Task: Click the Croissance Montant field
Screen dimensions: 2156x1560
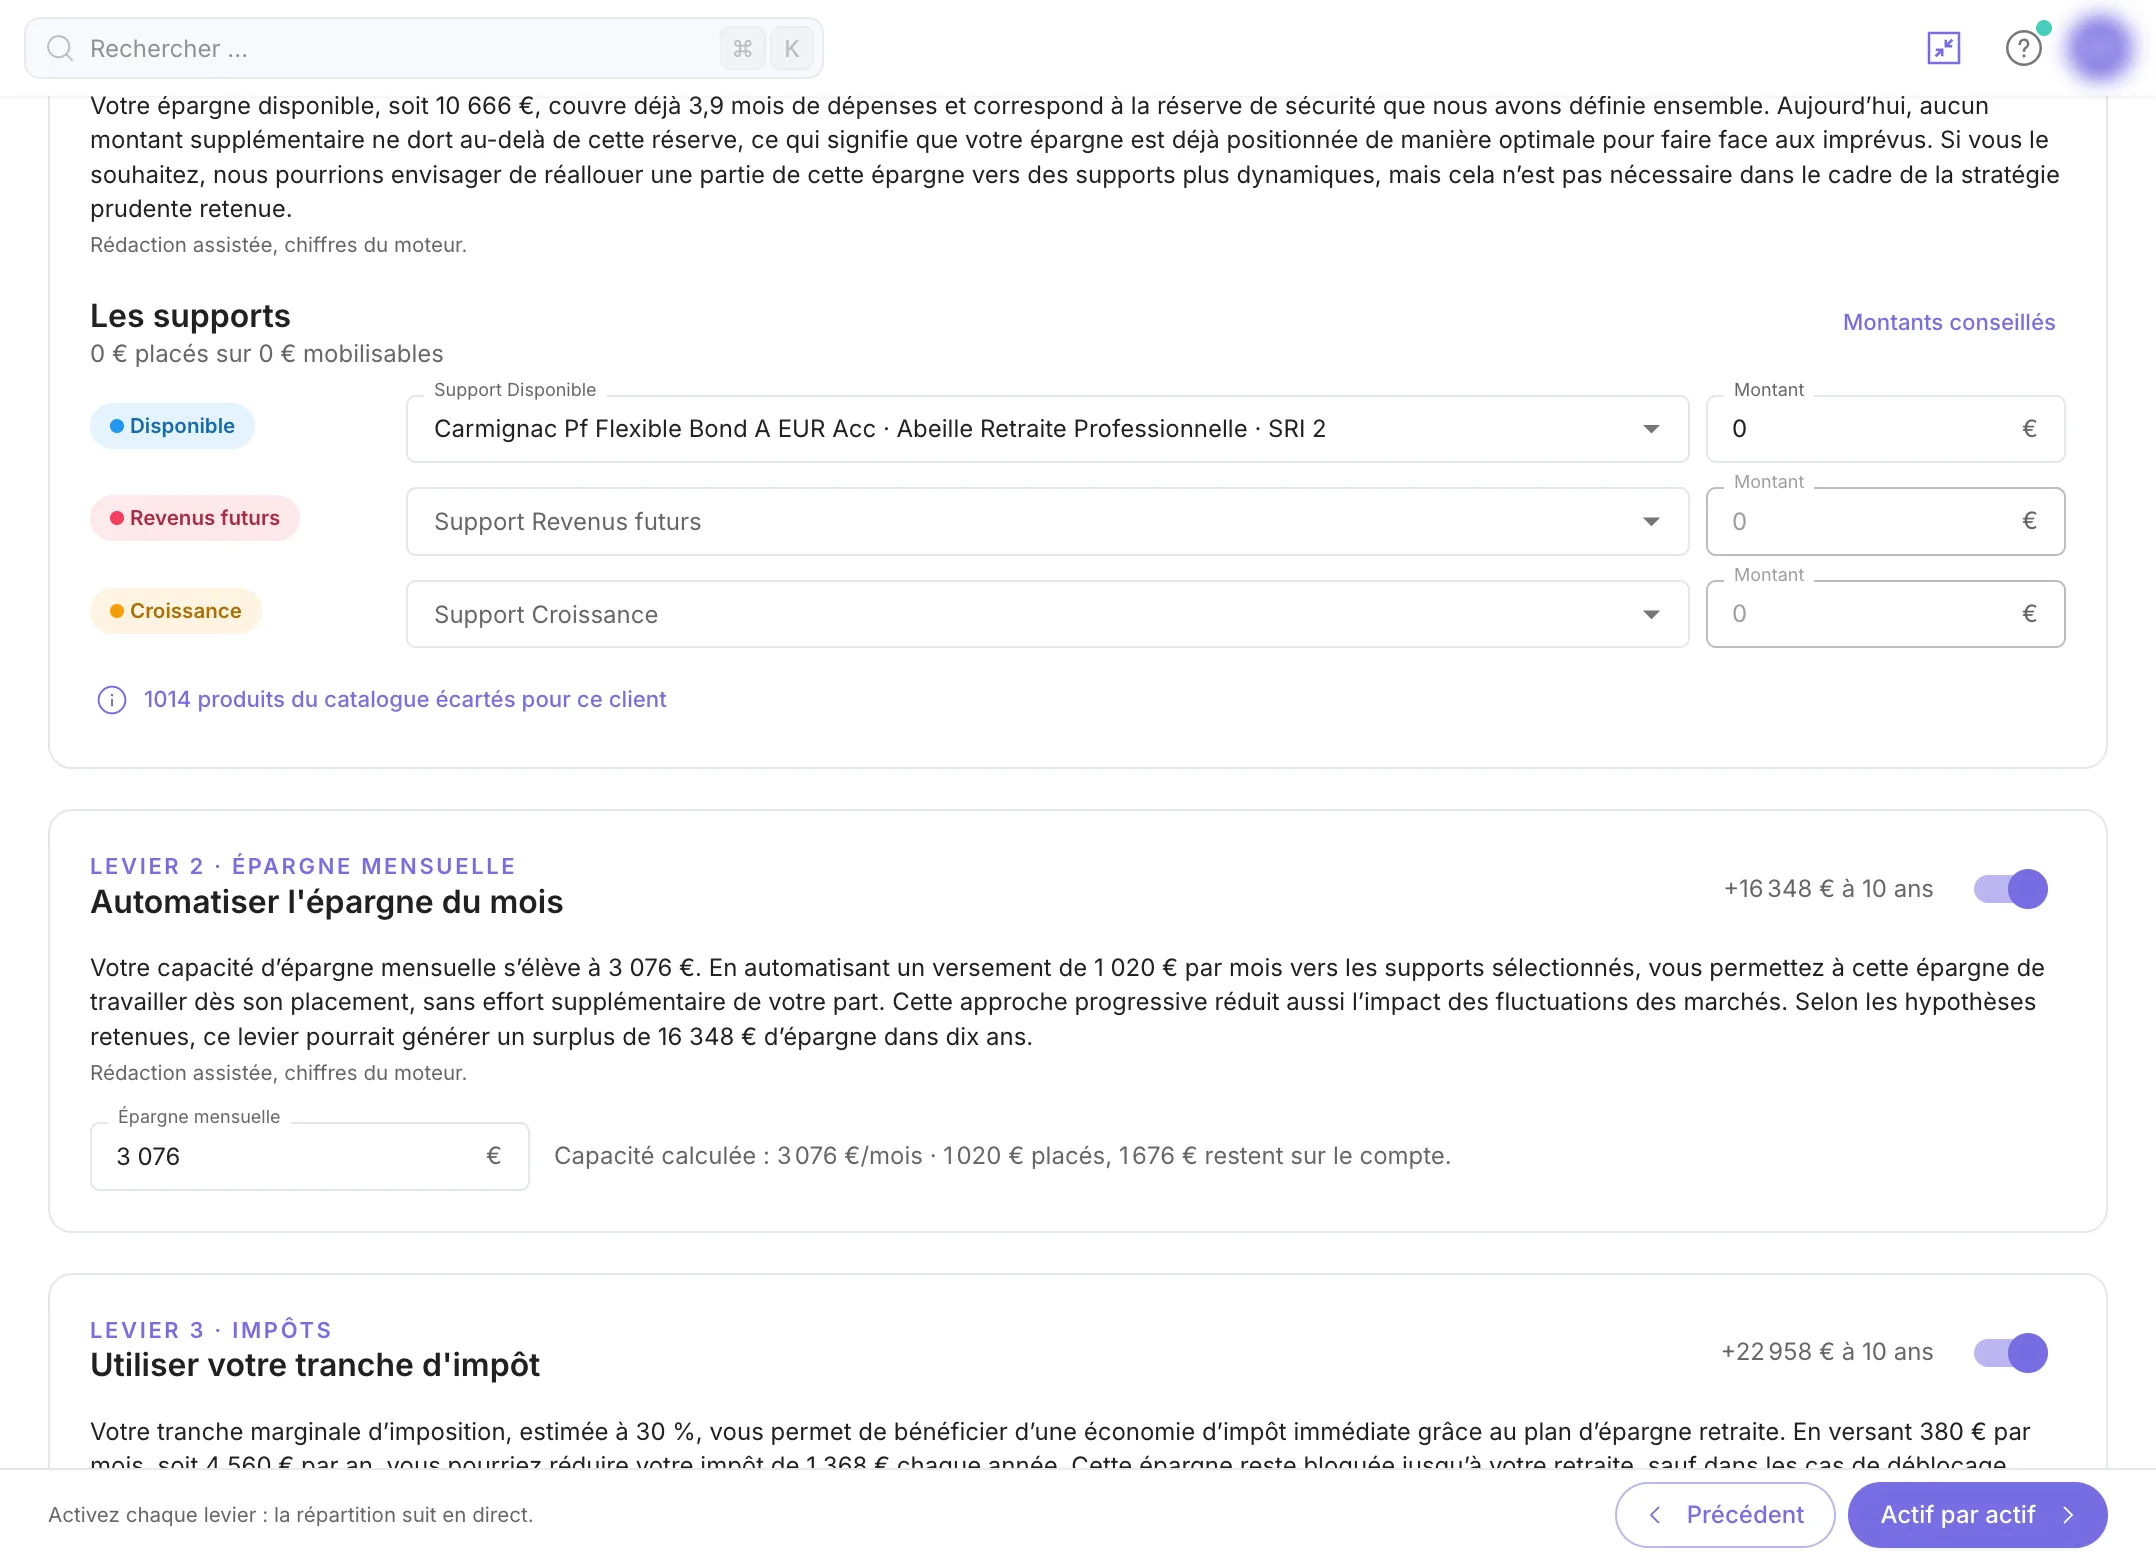Action: tap(1885, 614)
